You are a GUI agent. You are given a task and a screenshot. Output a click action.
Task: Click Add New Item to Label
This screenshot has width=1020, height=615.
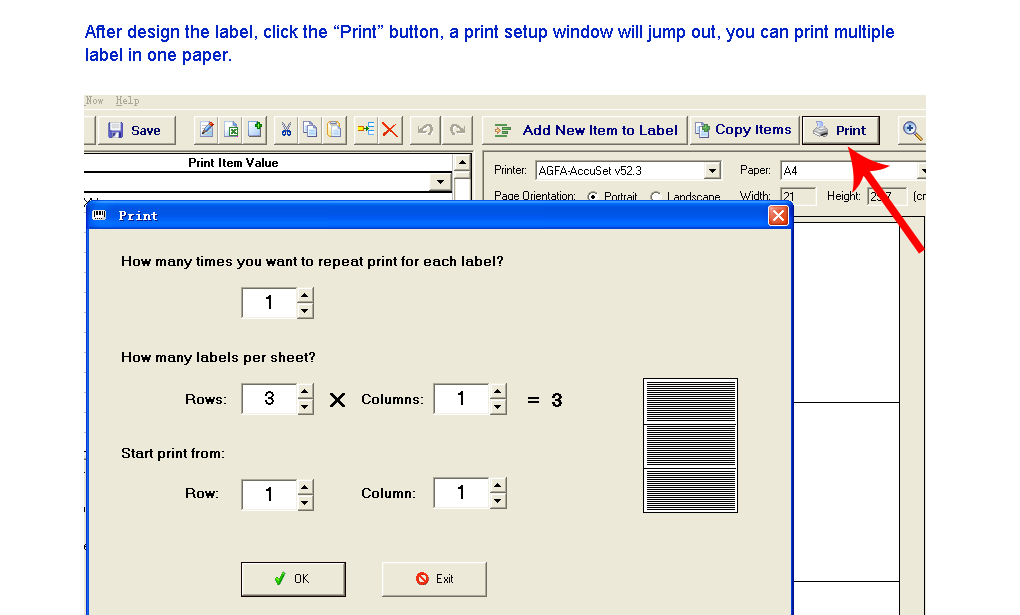[x=586, y=130]
